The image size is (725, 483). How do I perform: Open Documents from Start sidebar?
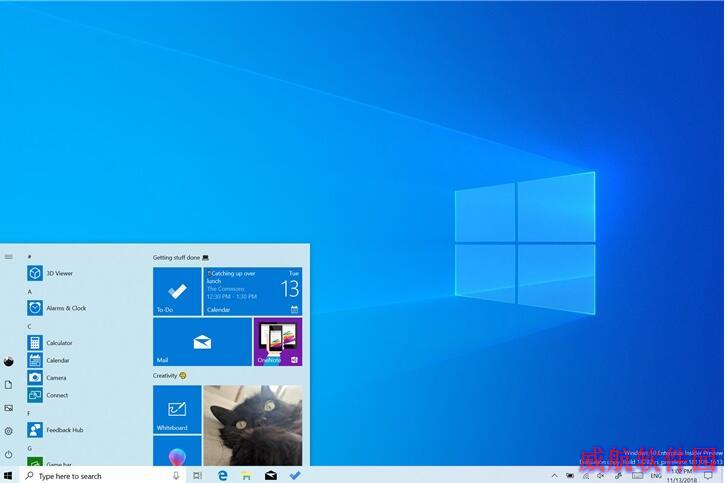coord(8,385)
